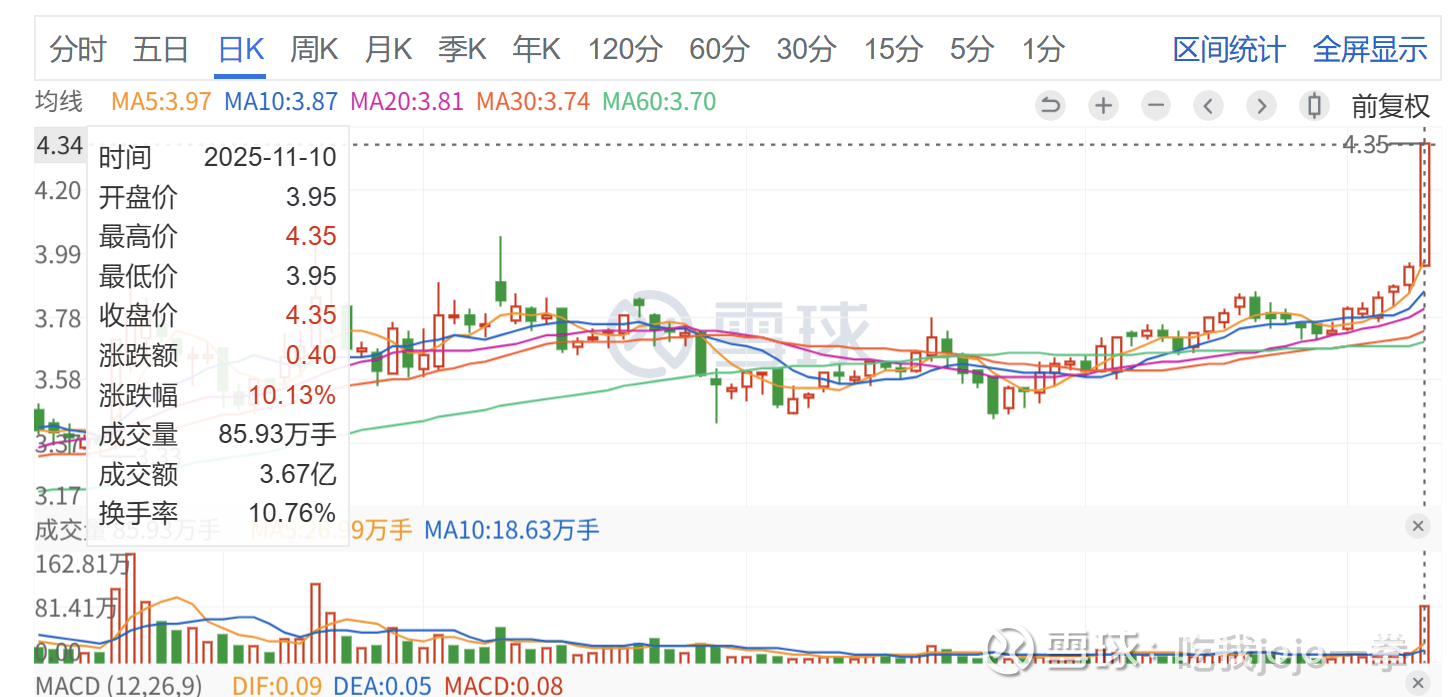Switch to the 月K monthly tab
The width and height of the screenshot is (1451, 697).
pos(389,49)
